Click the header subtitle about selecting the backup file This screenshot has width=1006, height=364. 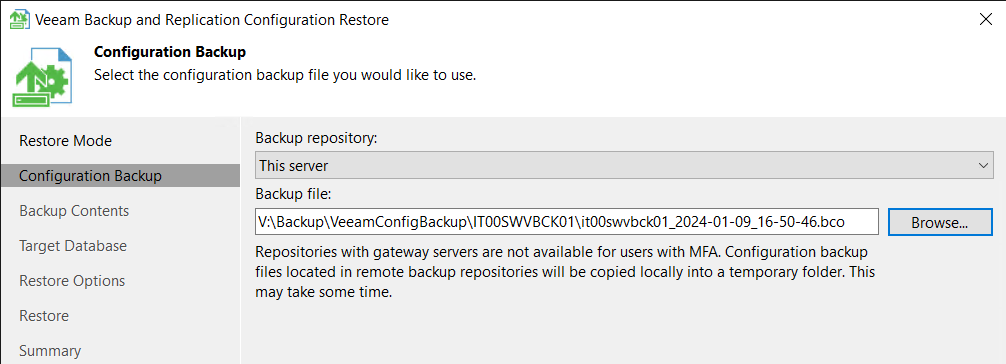285,75
